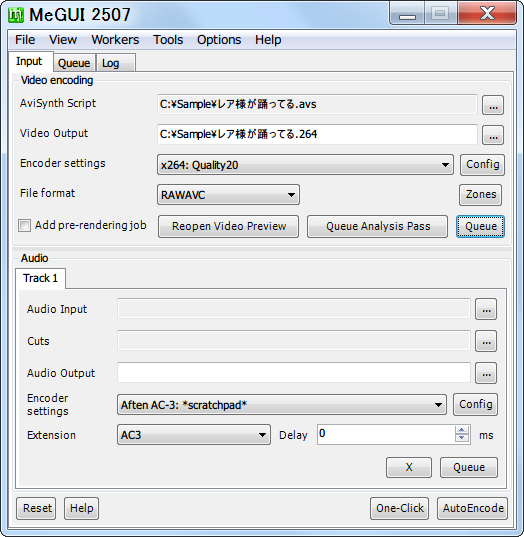Click the Cuts field
524x537 pixels.
pyautogui.click(x=294, y=340)
